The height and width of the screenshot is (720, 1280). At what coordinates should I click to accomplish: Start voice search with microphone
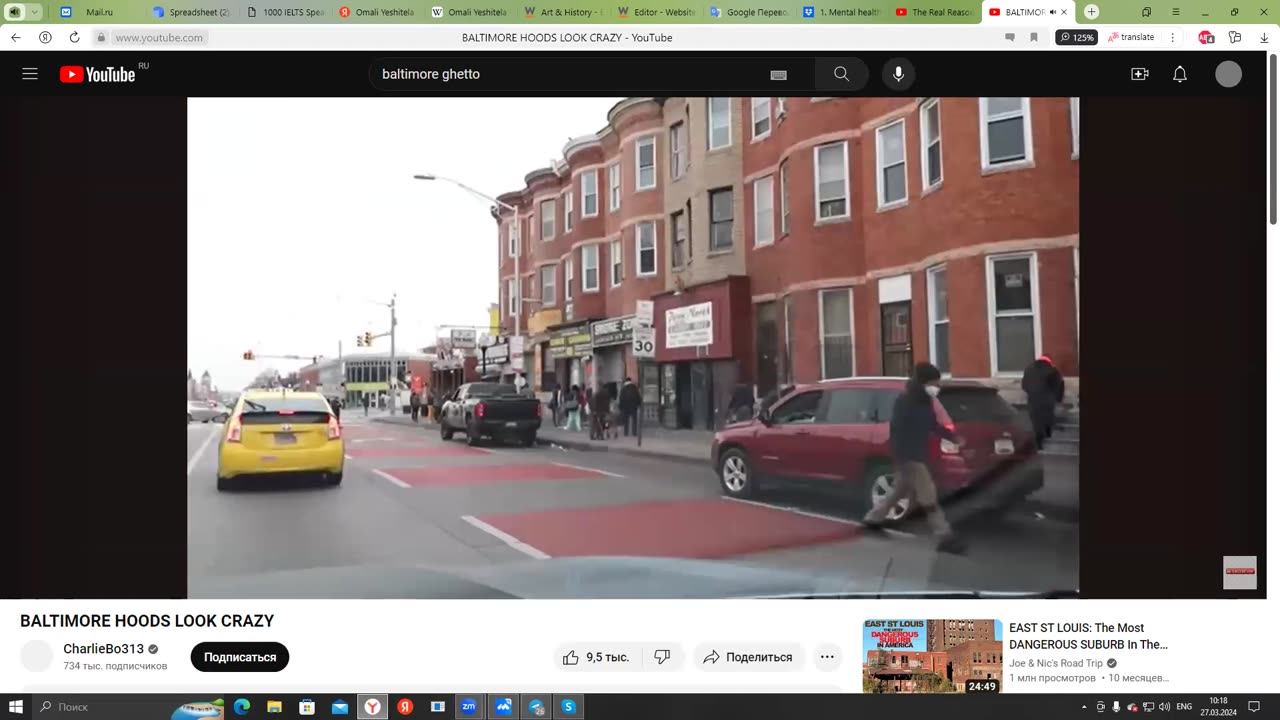click(898, 74)
